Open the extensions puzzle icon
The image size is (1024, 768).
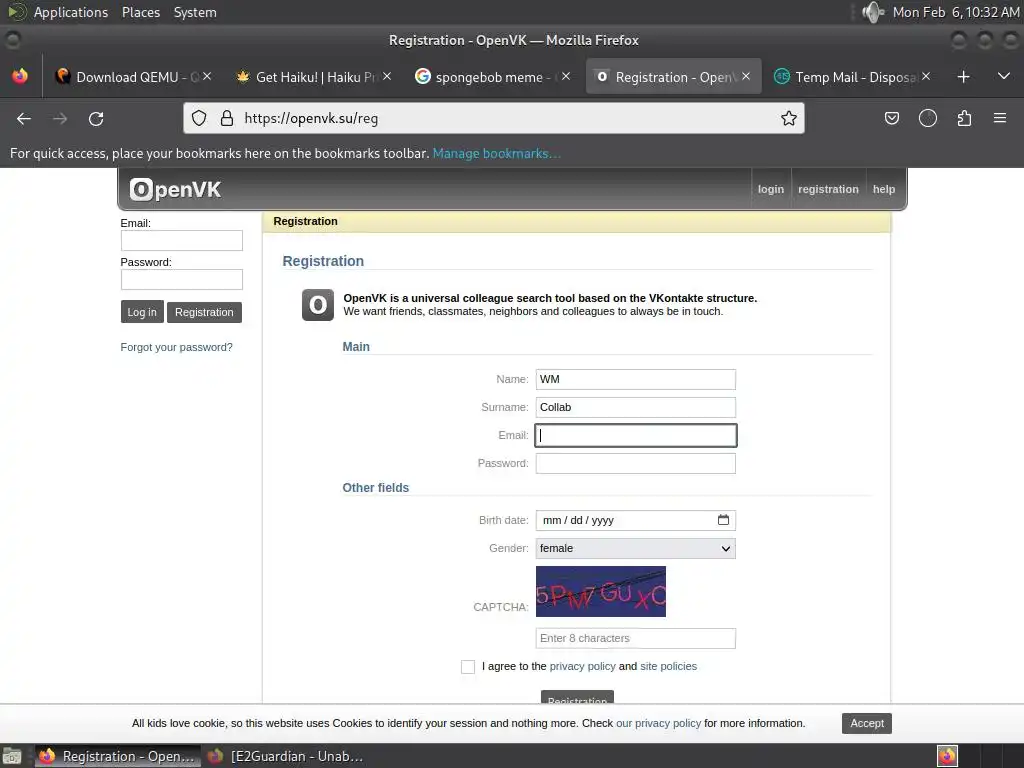coord(964,118)
